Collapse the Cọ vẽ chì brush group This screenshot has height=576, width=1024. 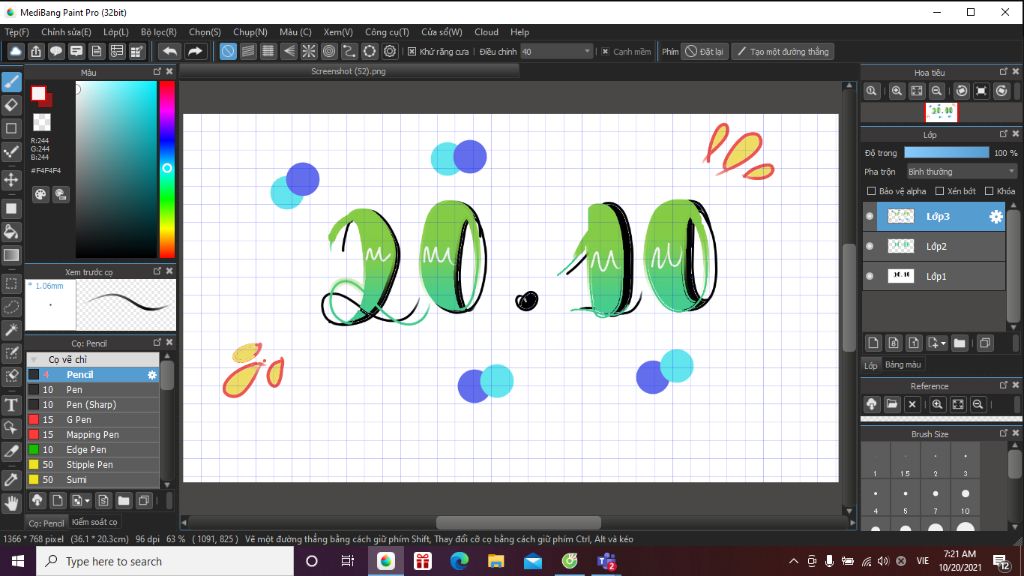coord(34,360)
